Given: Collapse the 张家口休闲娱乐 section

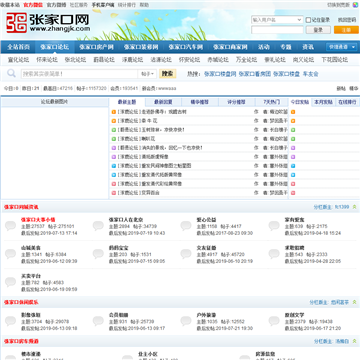Looking at the screenshot, I should (x=354, y=302).
